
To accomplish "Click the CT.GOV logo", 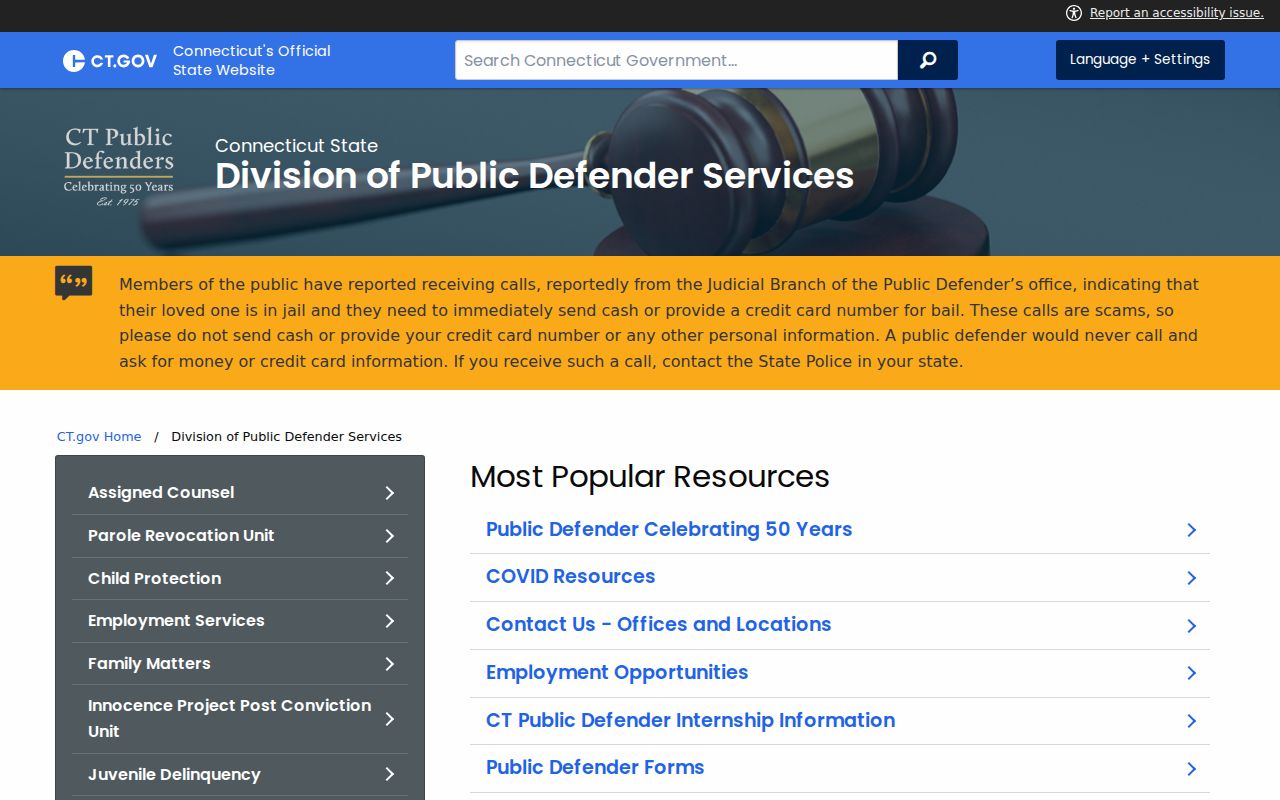I will [110, 61].
